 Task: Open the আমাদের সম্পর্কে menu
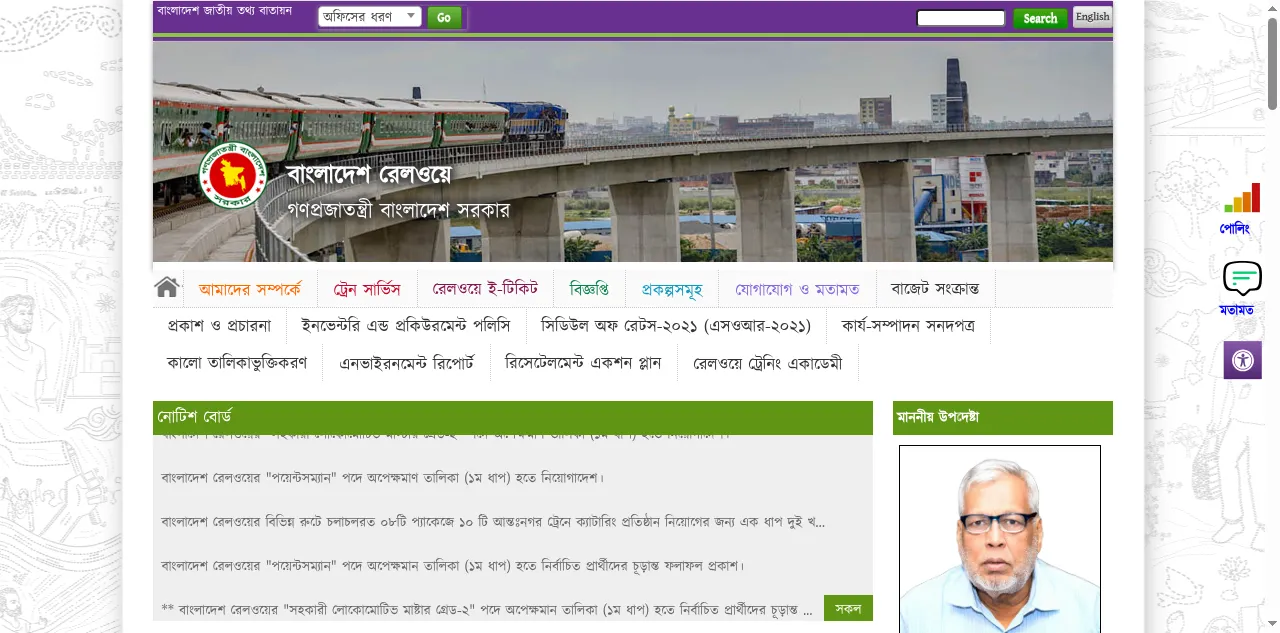(x=249, y=290)
